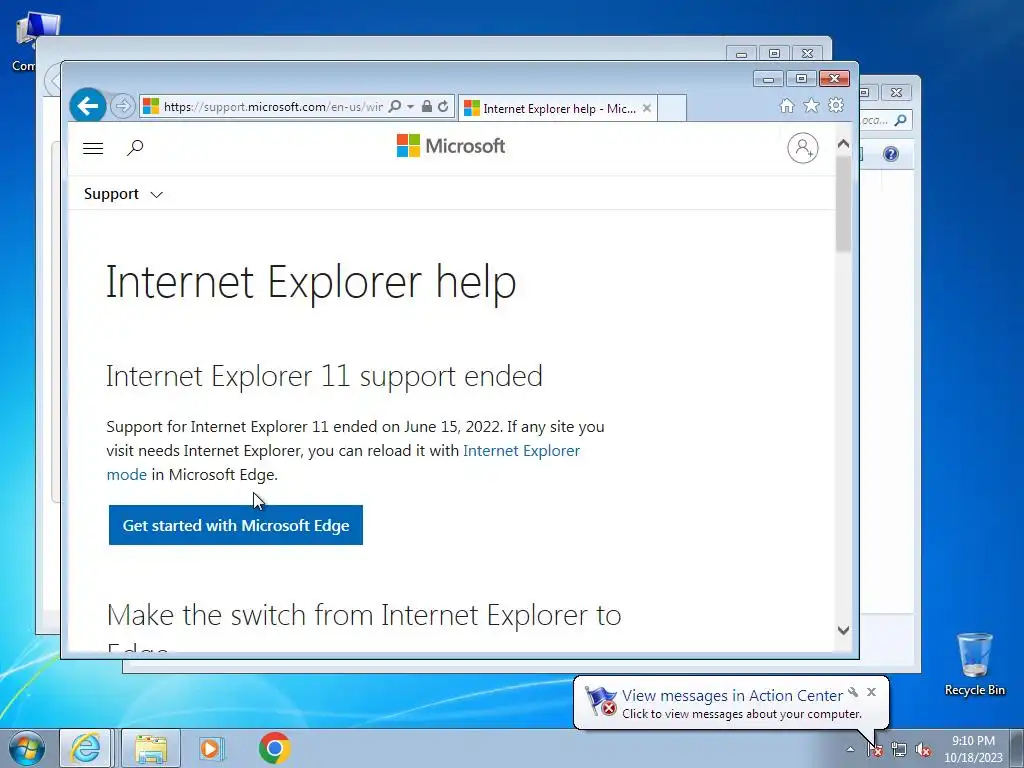The width and height of the screenshot is (1024, 768).
Task: Click the page scrollbar thumb
Action: tap(843, 204)
